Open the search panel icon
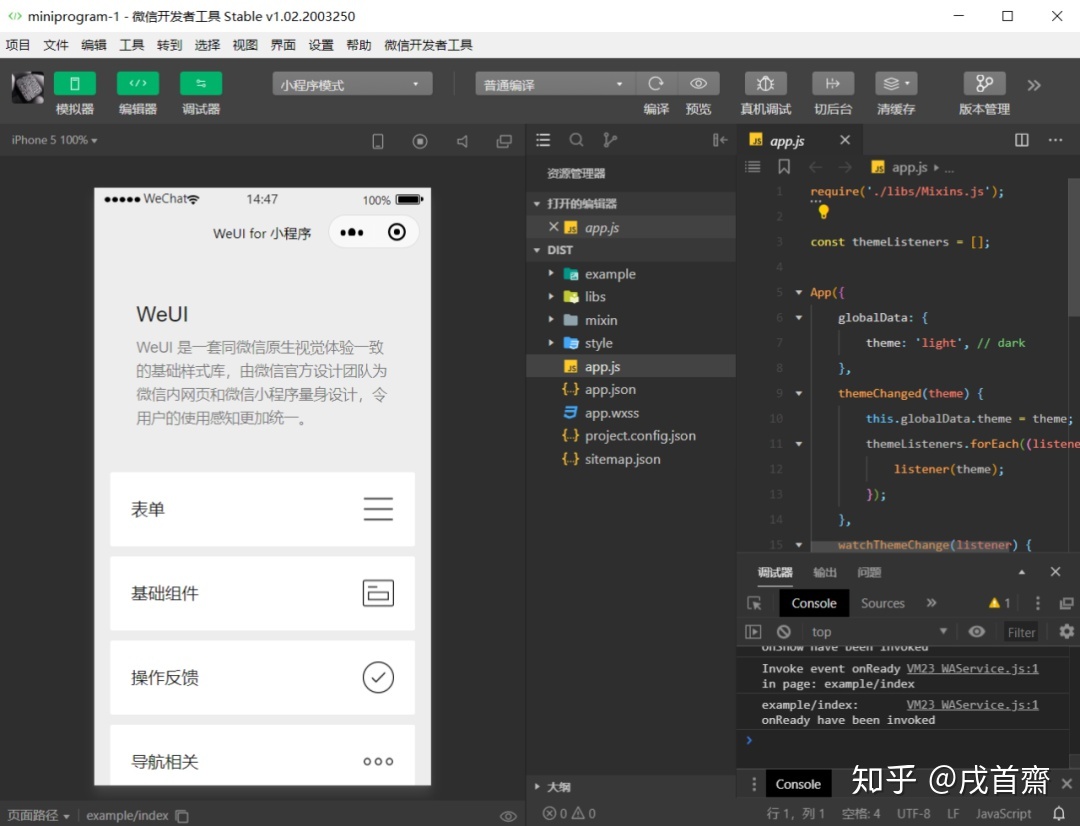The image size is (1080, 826). tap(577, 140)
